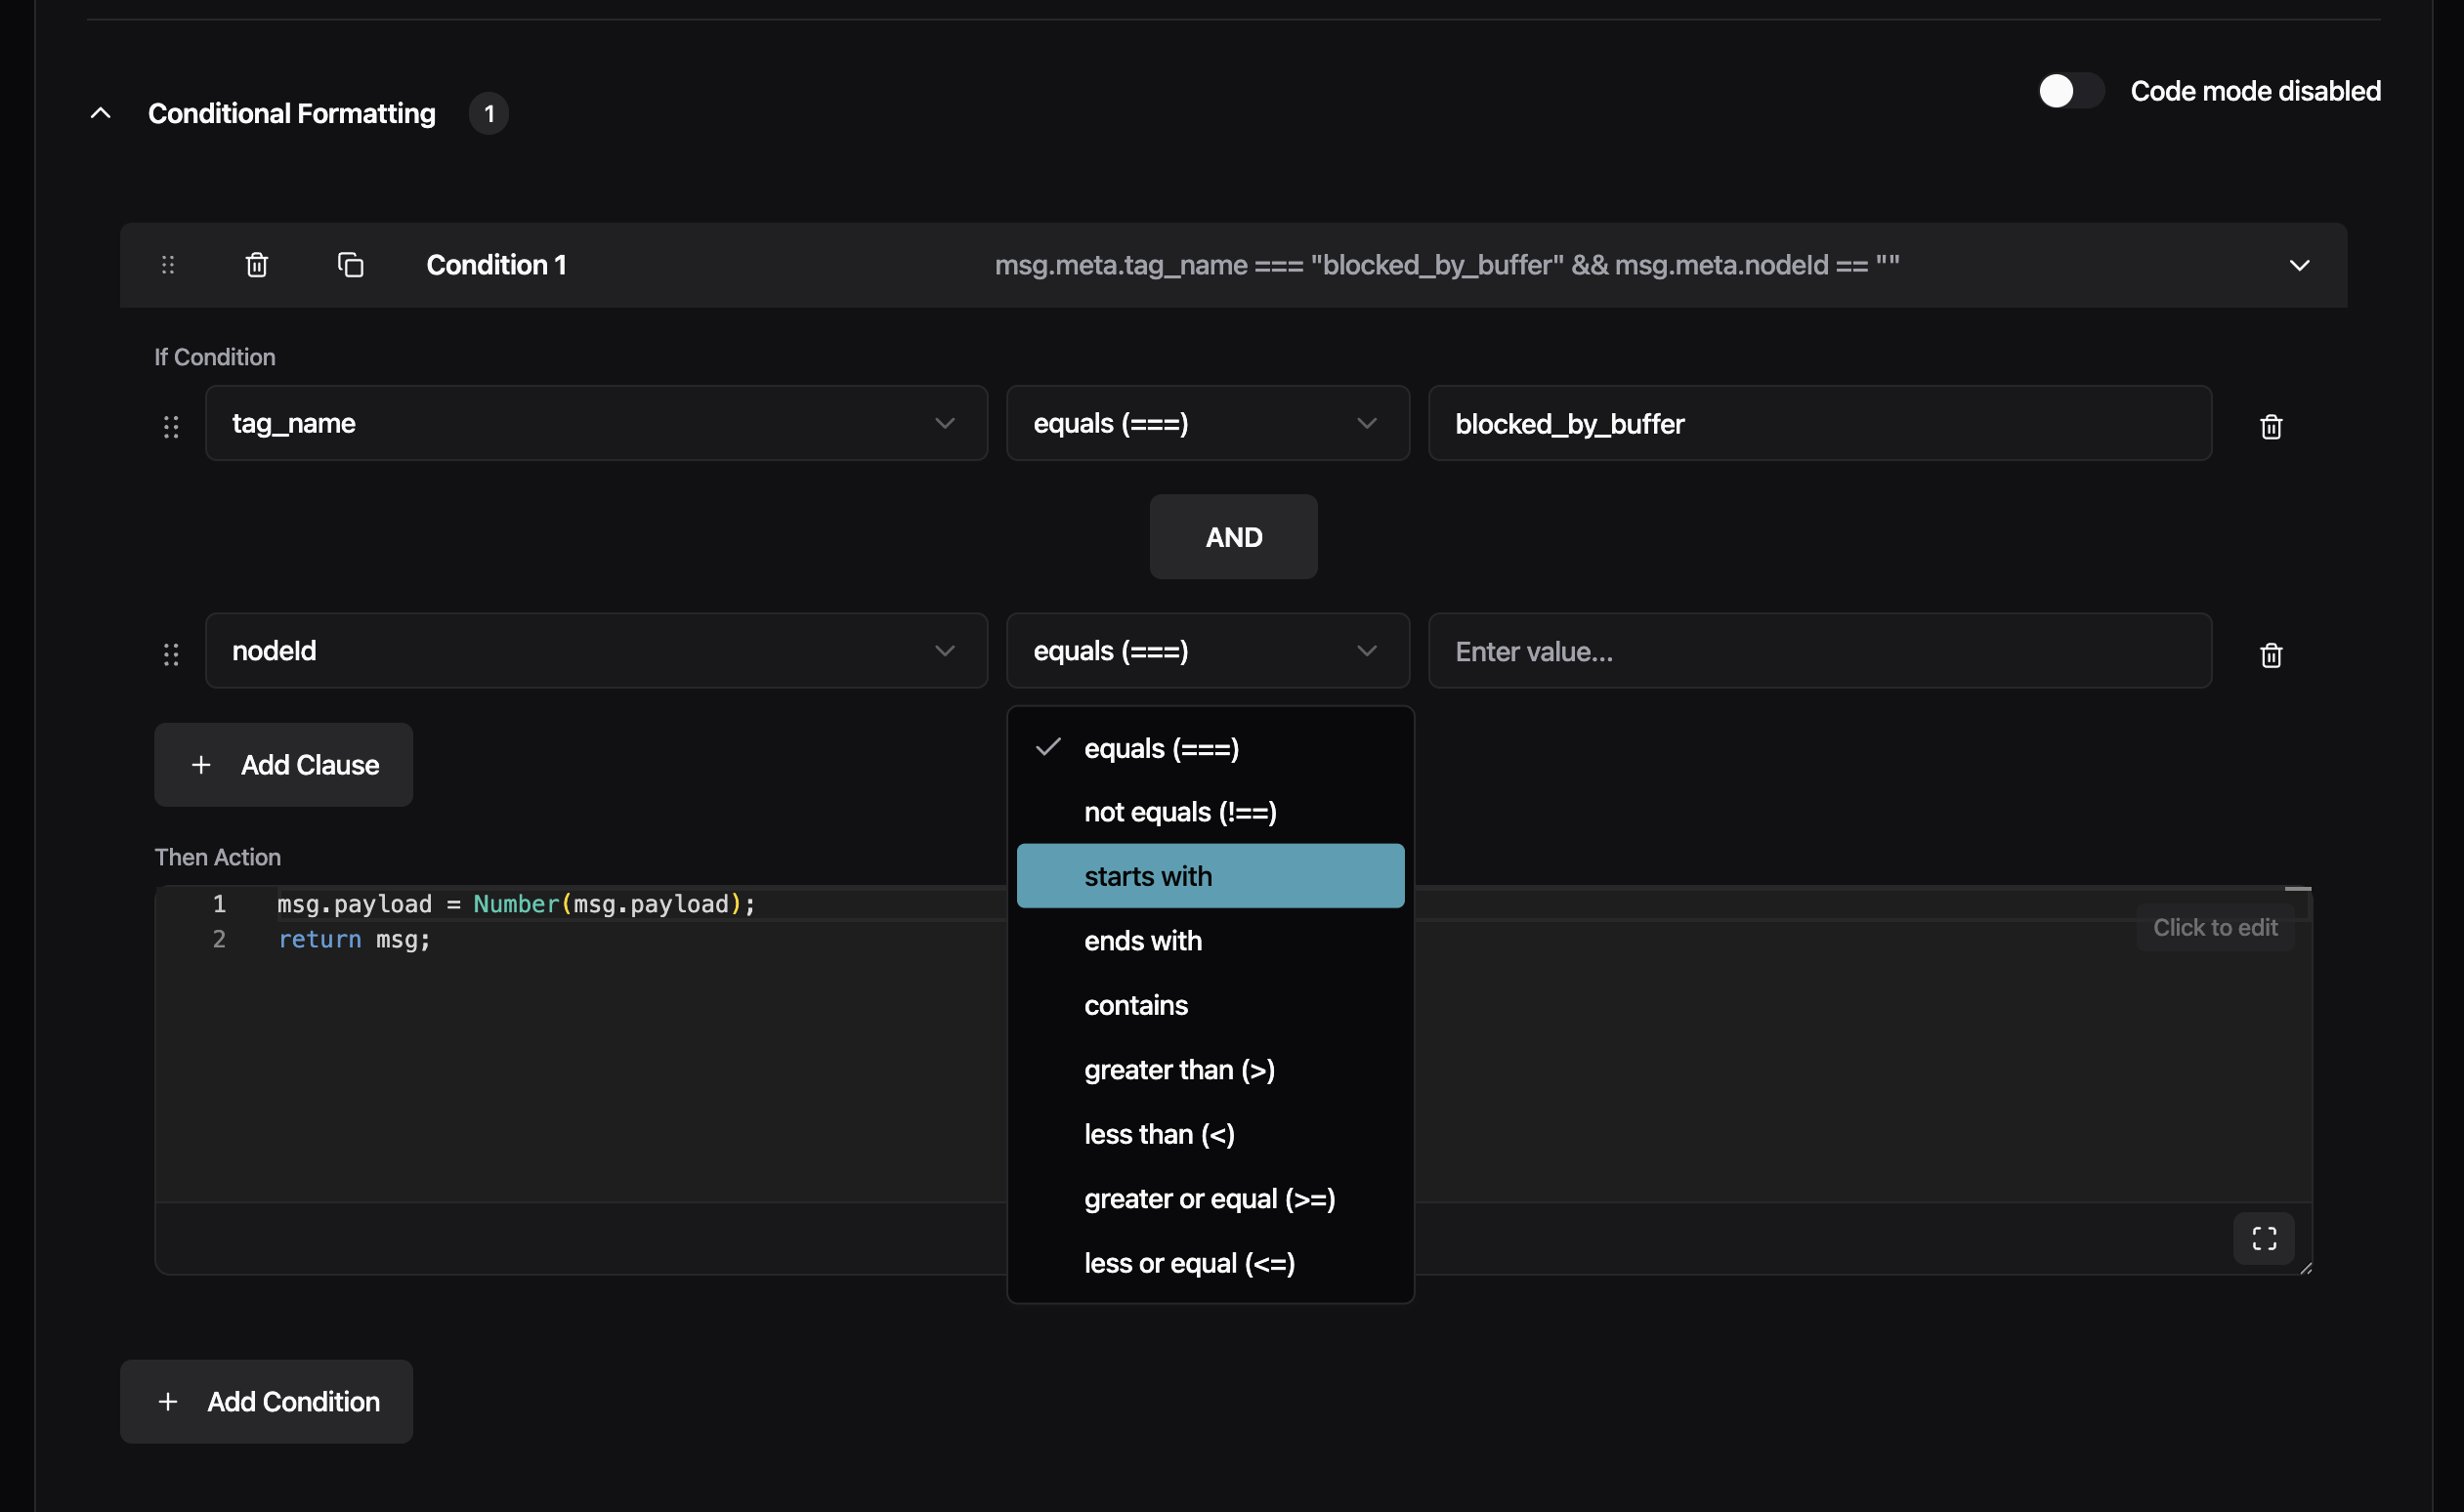Grab the Condition 1 drag handle

coord(168,265)
